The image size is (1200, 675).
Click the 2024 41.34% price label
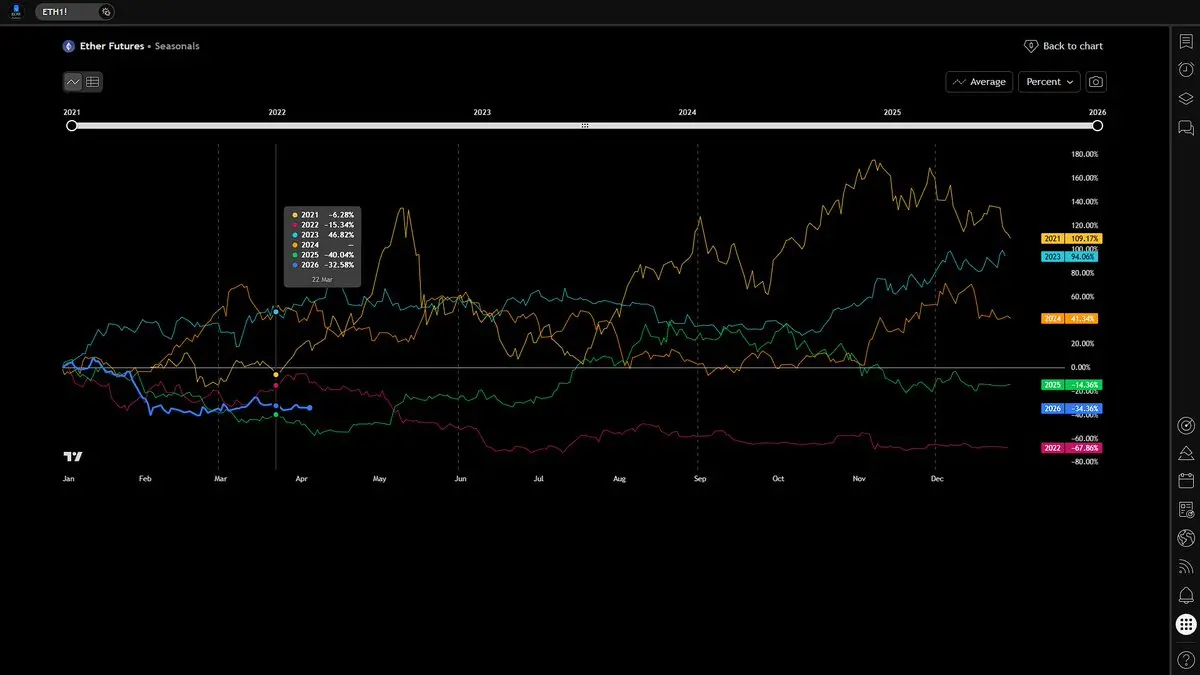click(1071, 318)
